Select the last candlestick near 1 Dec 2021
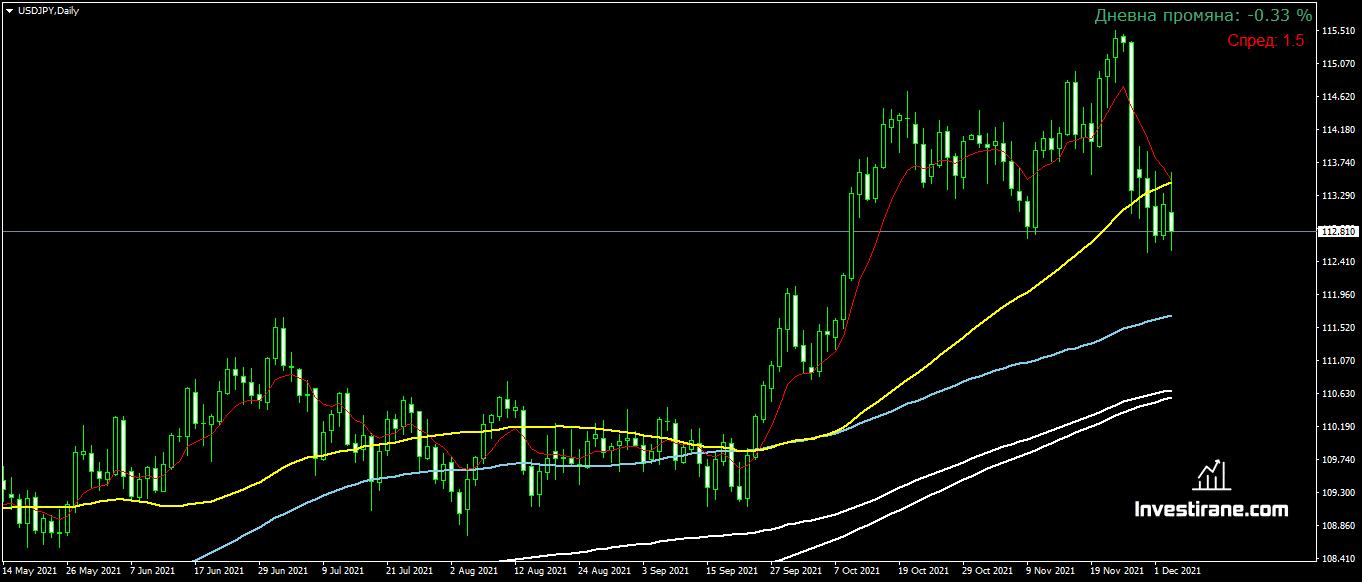Image resolution: width=1362 pixels, height=582 pixels. coord(1170,220)
